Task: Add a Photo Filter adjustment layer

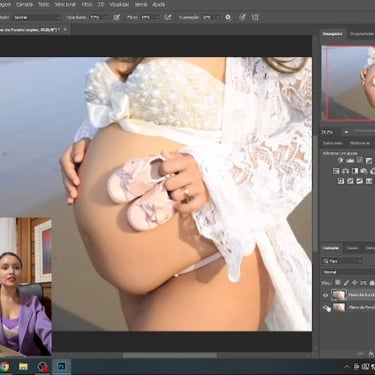Action: tap(364, 171)
